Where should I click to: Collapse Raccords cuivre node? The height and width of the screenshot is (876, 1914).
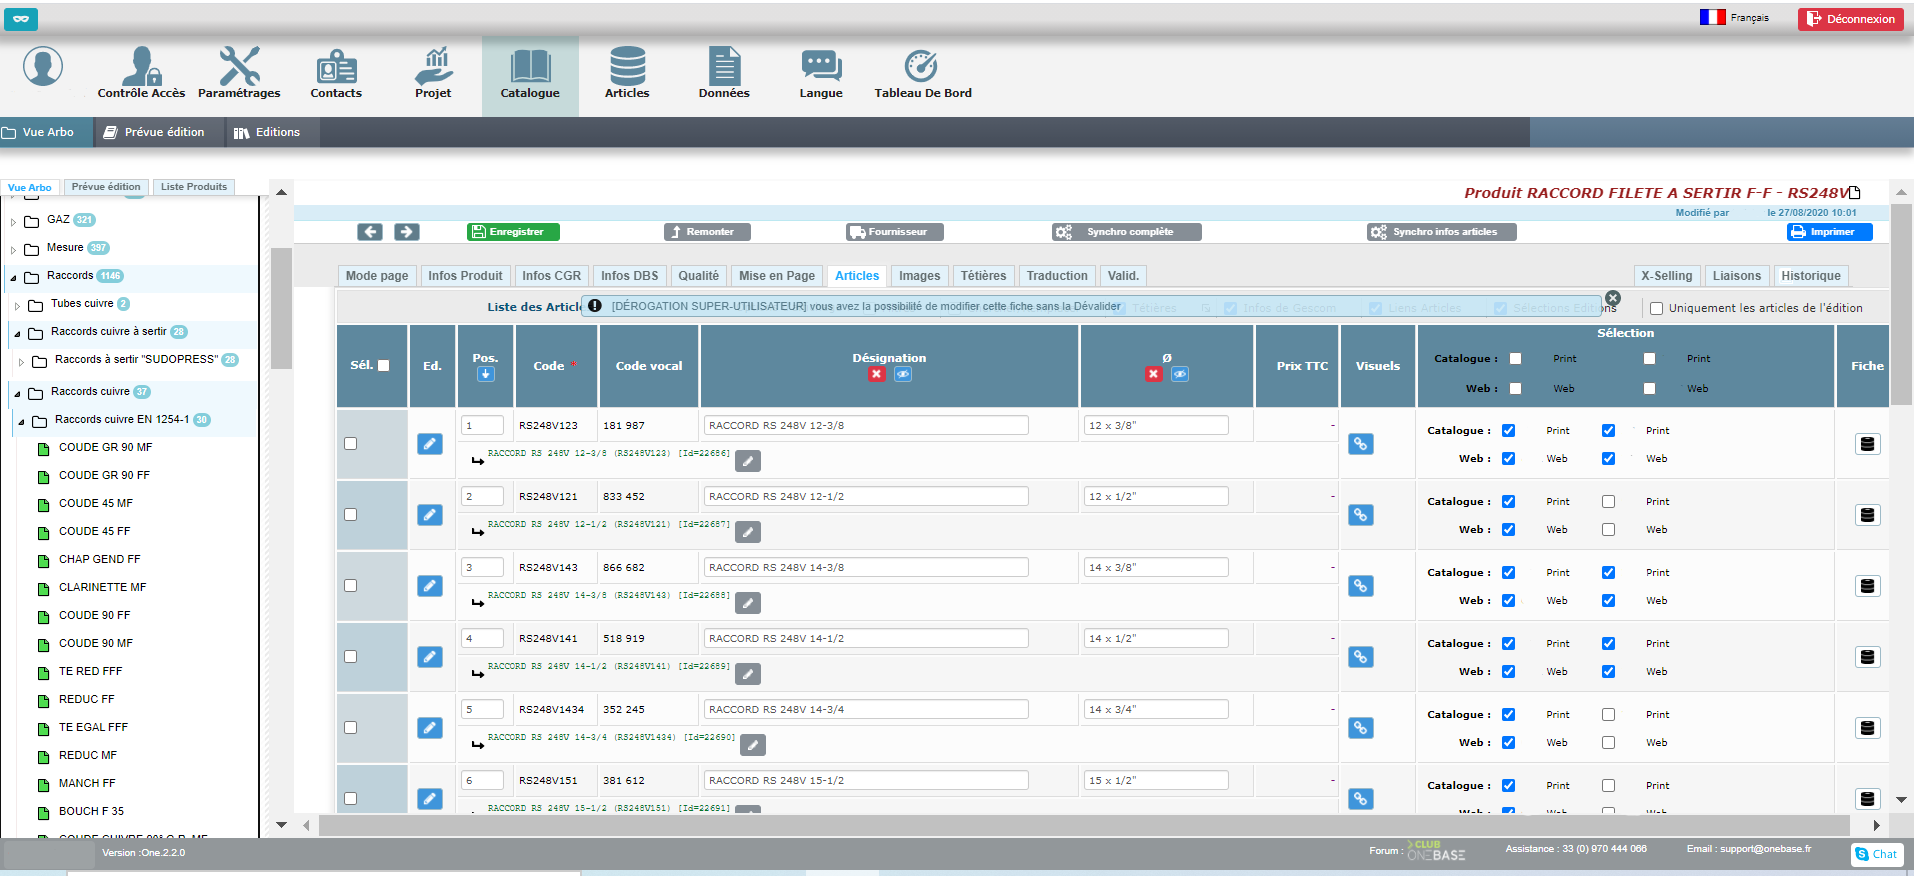coord(17,394)
